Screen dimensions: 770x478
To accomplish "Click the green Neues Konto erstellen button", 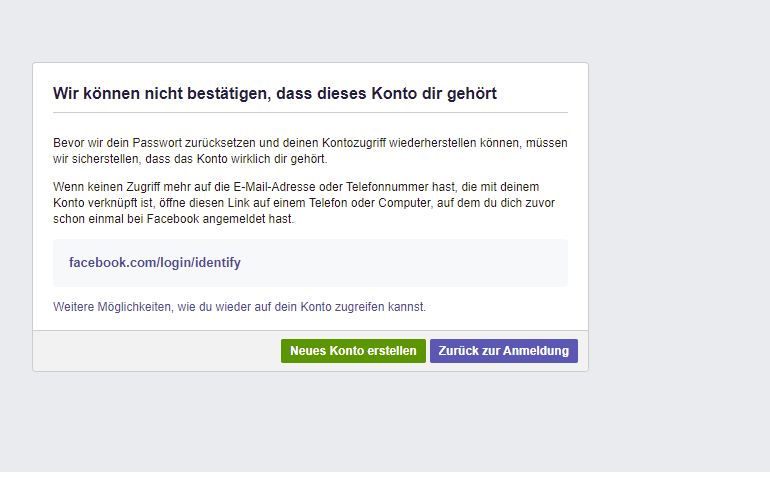I will tap(353, 351).
